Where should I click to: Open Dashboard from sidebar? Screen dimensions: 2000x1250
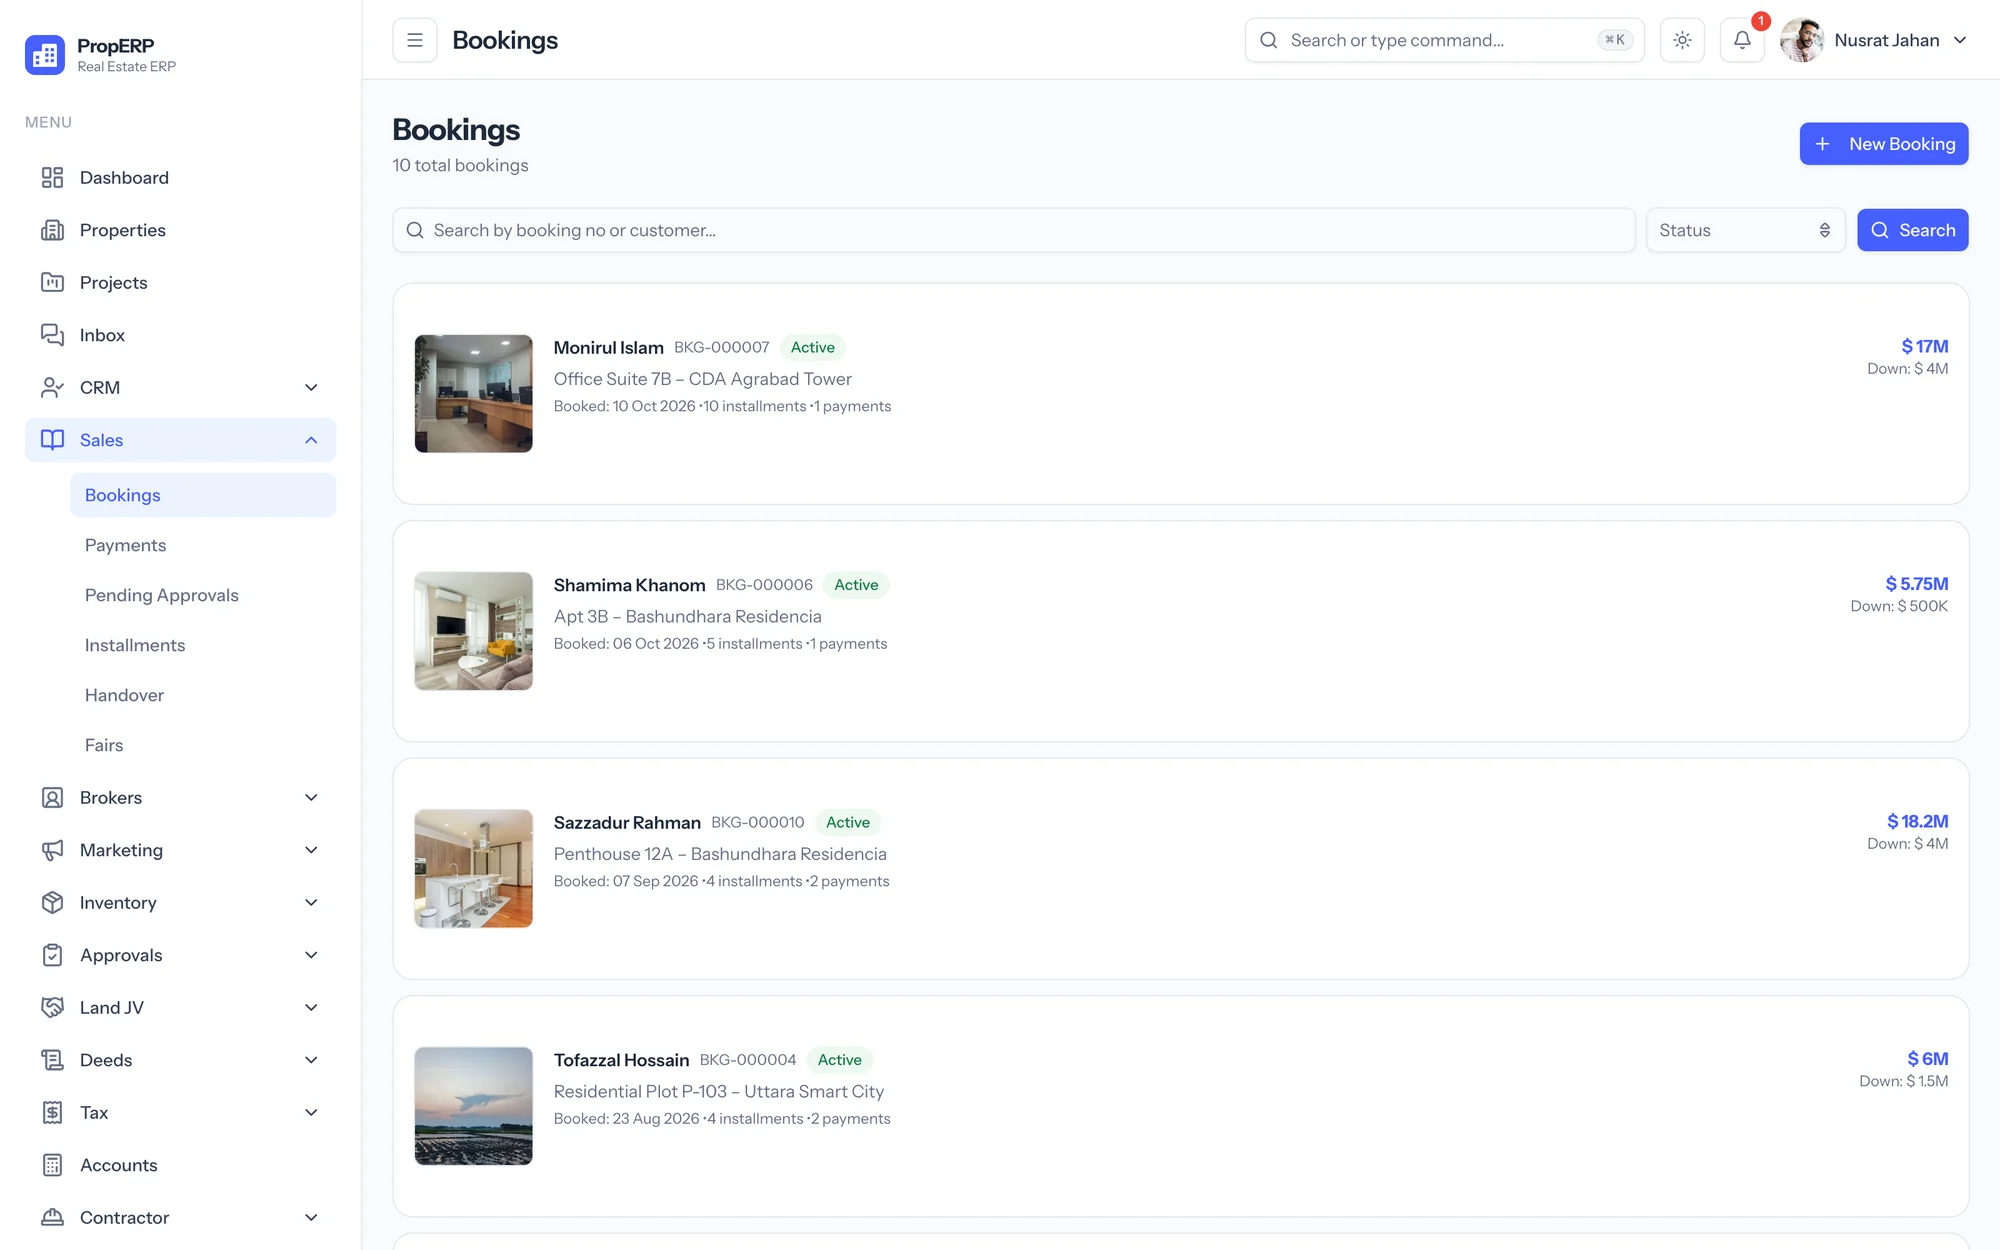click(180, 177)
